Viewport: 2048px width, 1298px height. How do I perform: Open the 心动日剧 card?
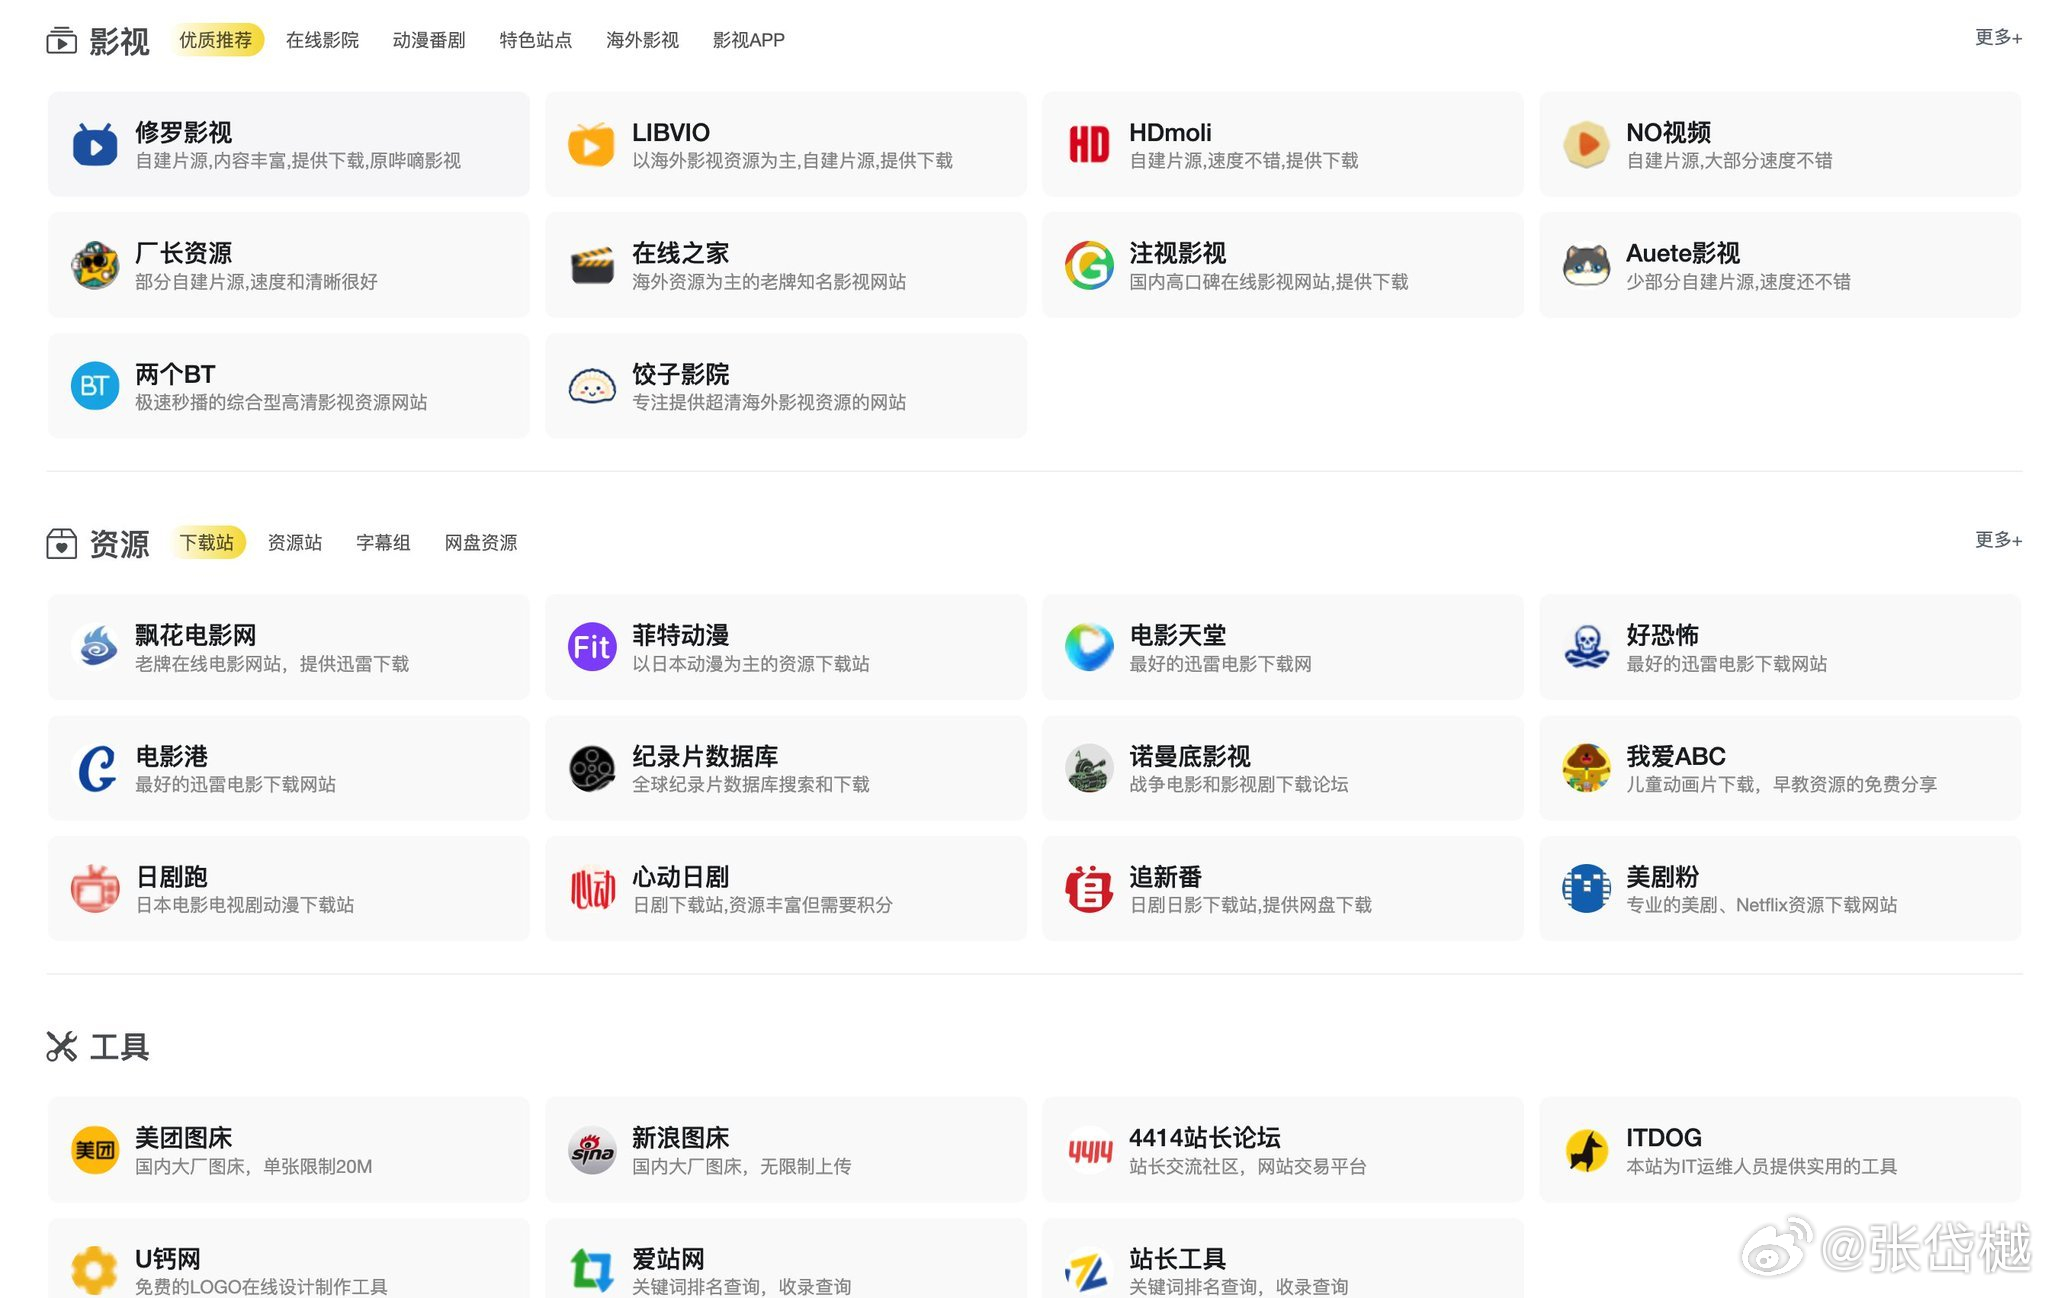click(786, 889)
